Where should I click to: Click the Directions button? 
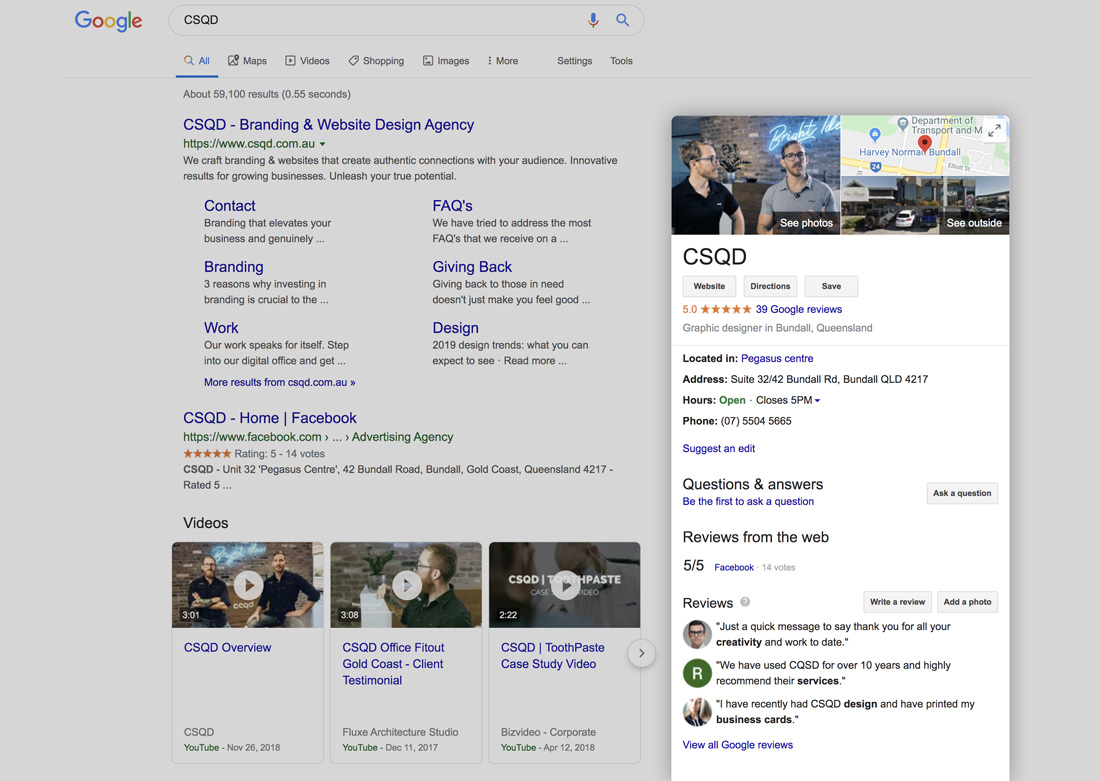770,286
